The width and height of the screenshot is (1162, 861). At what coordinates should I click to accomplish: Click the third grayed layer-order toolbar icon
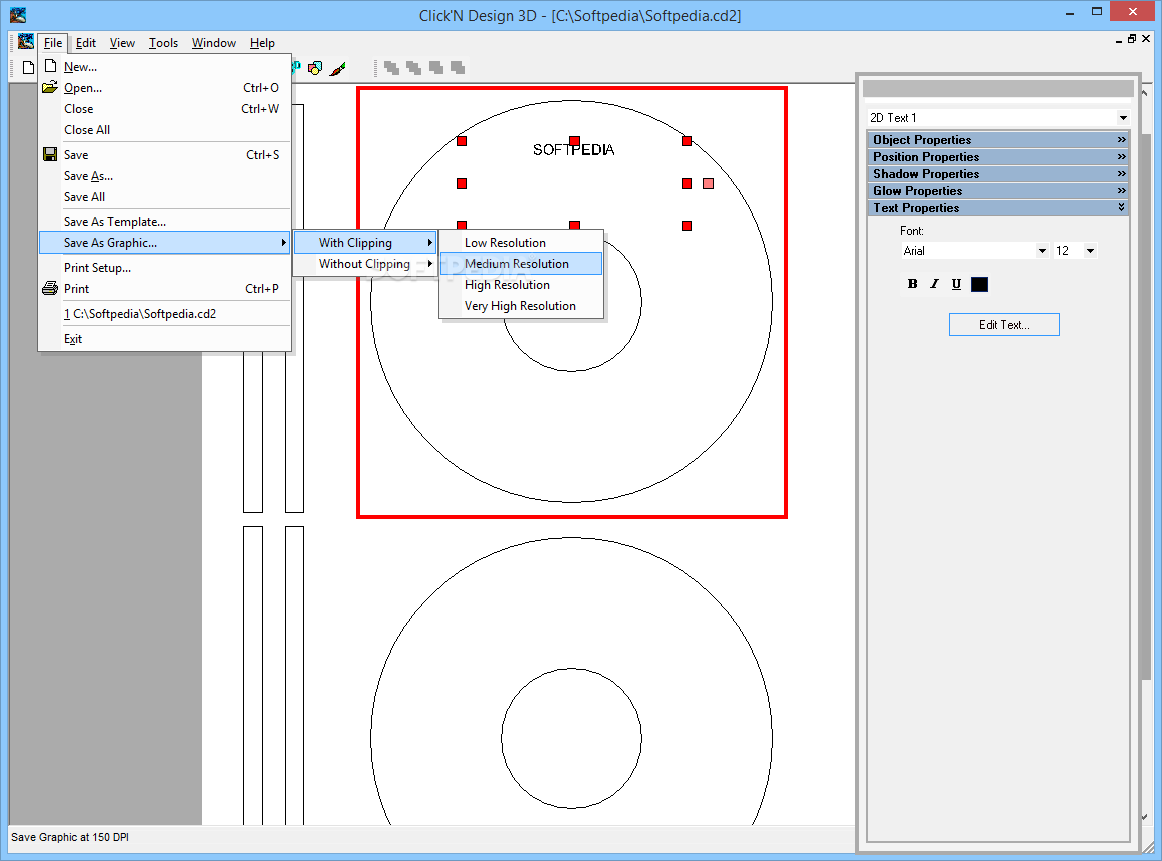coord(436,68)
